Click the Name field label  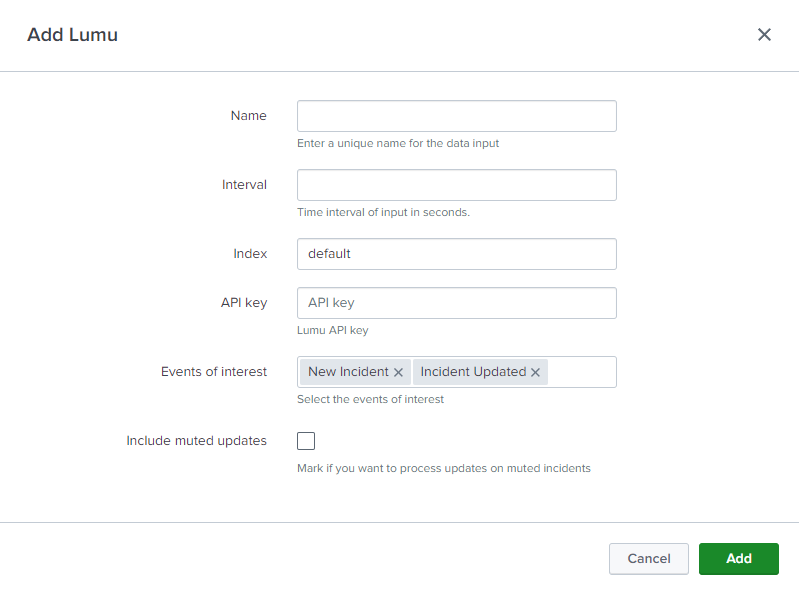click(248, 116)
